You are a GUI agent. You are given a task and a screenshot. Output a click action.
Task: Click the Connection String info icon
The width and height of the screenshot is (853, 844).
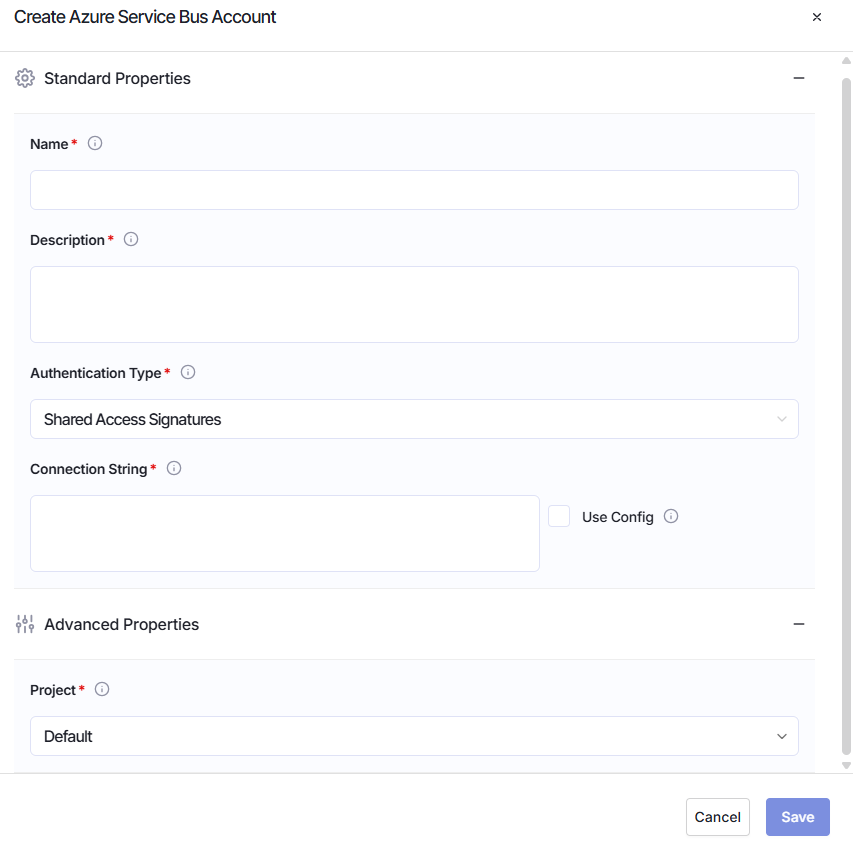[x=174, y=469]
